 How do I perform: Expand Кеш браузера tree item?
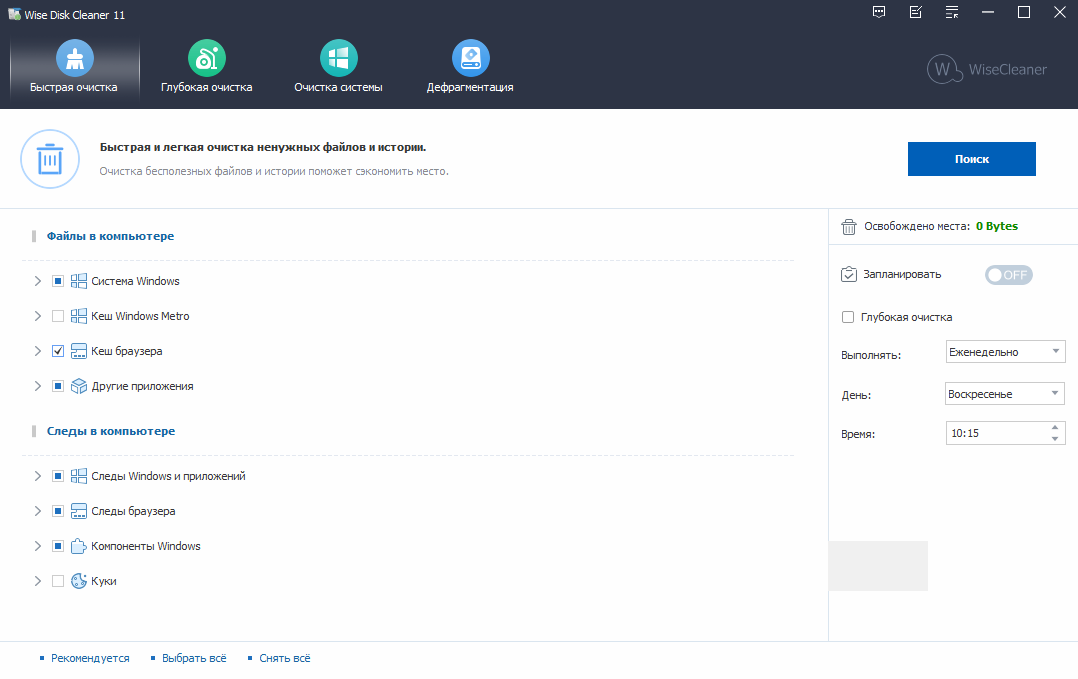pos(38,351)
